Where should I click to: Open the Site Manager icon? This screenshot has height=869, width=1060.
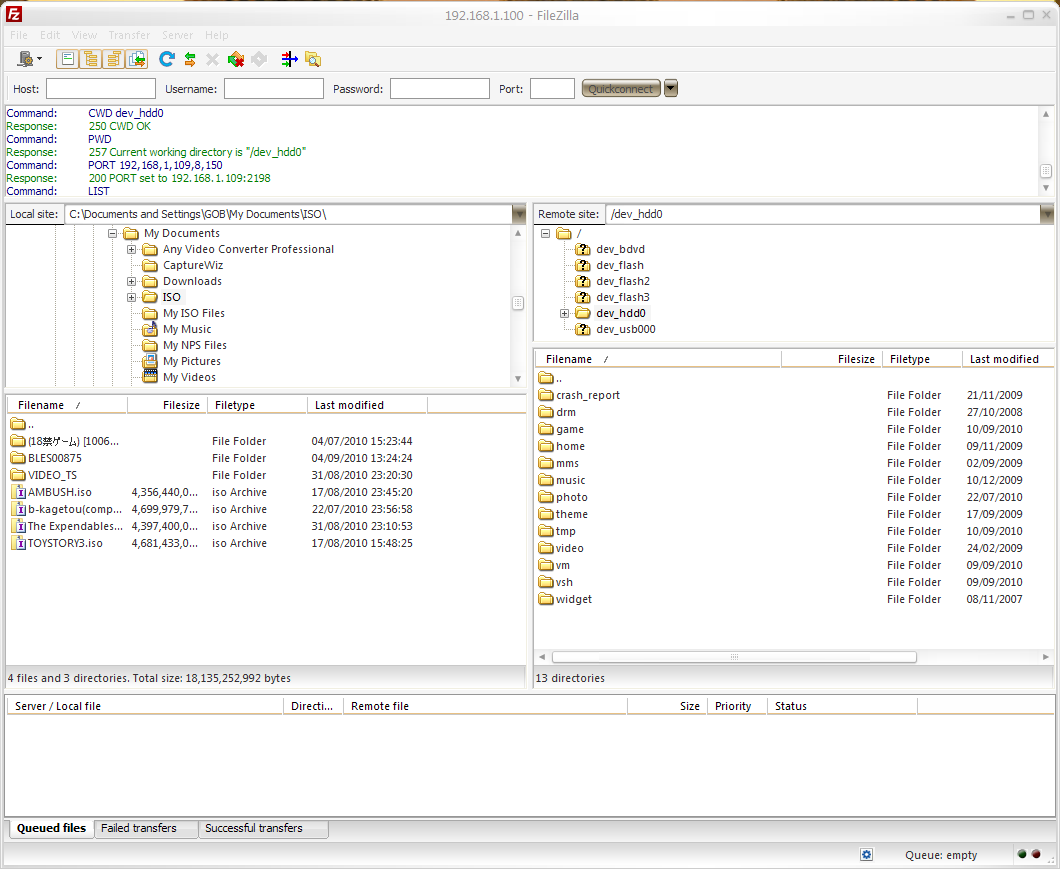click(26, 59)
